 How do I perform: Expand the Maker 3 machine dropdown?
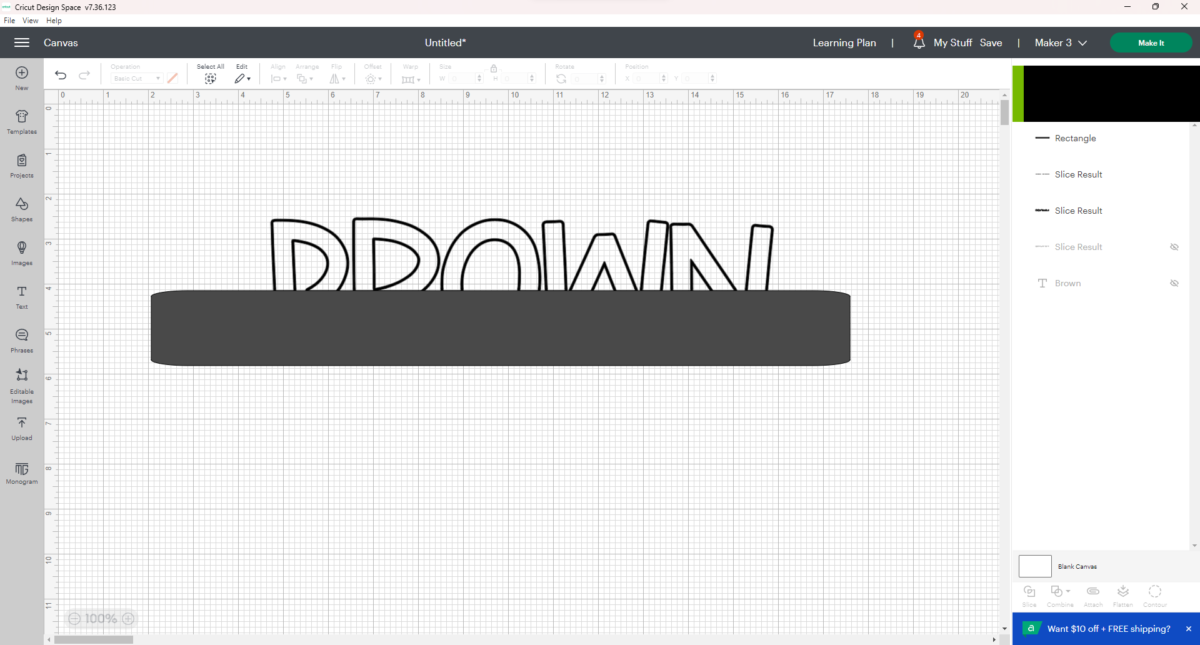(1060, 43)
